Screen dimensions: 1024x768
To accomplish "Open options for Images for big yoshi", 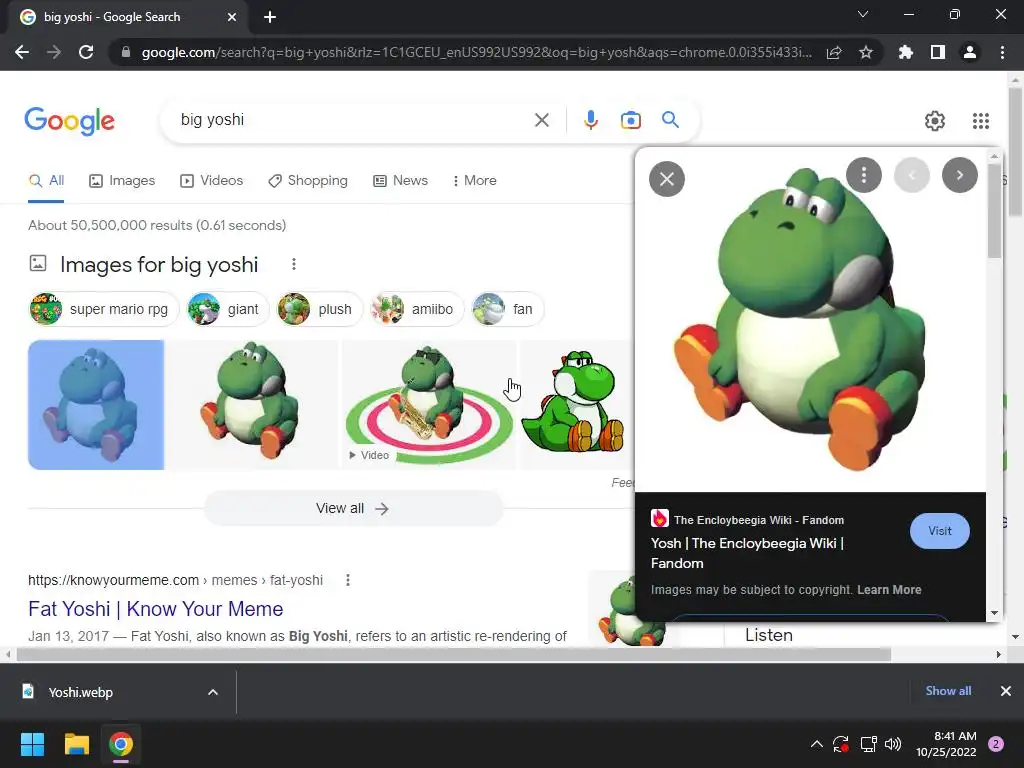I will pyautogui.click(x=294, y=264).
